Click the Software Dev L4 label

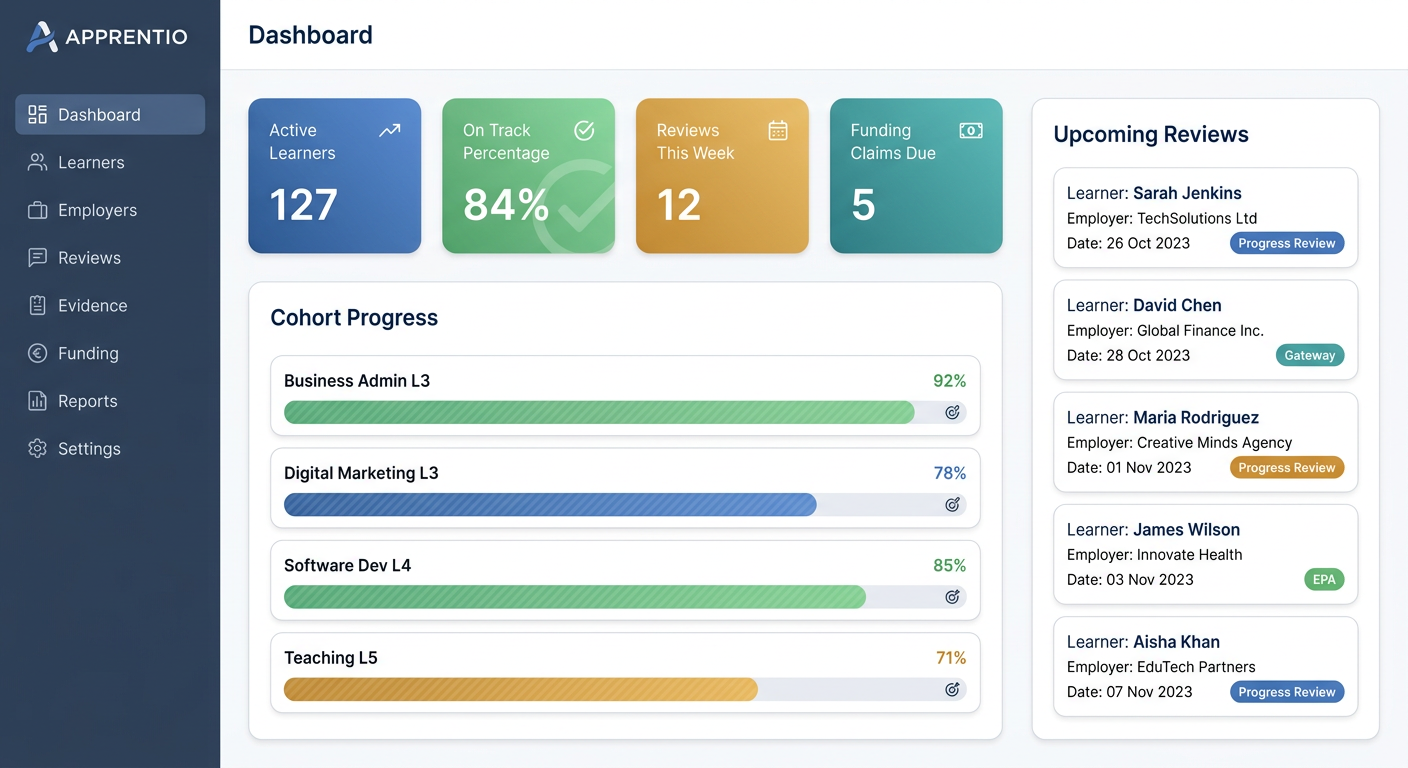(x=347, y=565)
